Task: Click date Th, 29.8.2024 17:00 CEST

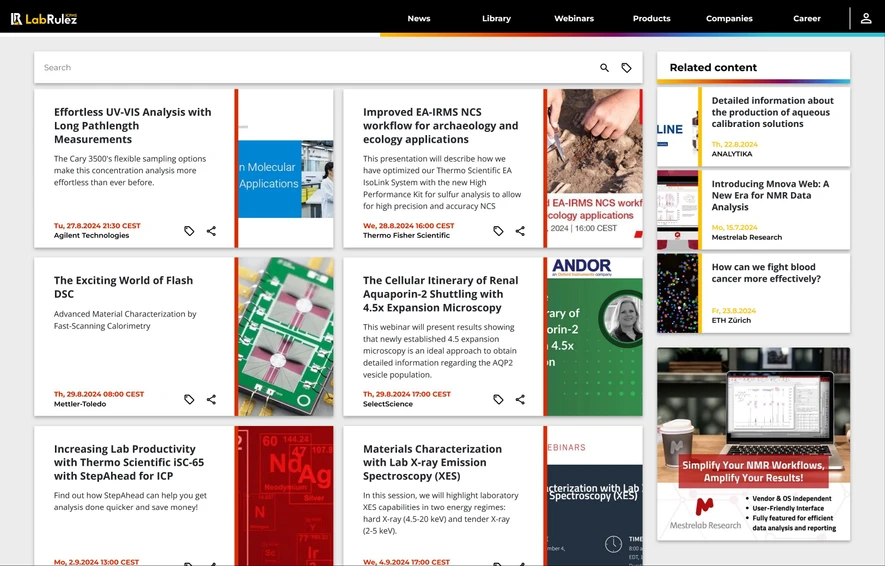Action: pyautogui.click(x=407, y=394)
